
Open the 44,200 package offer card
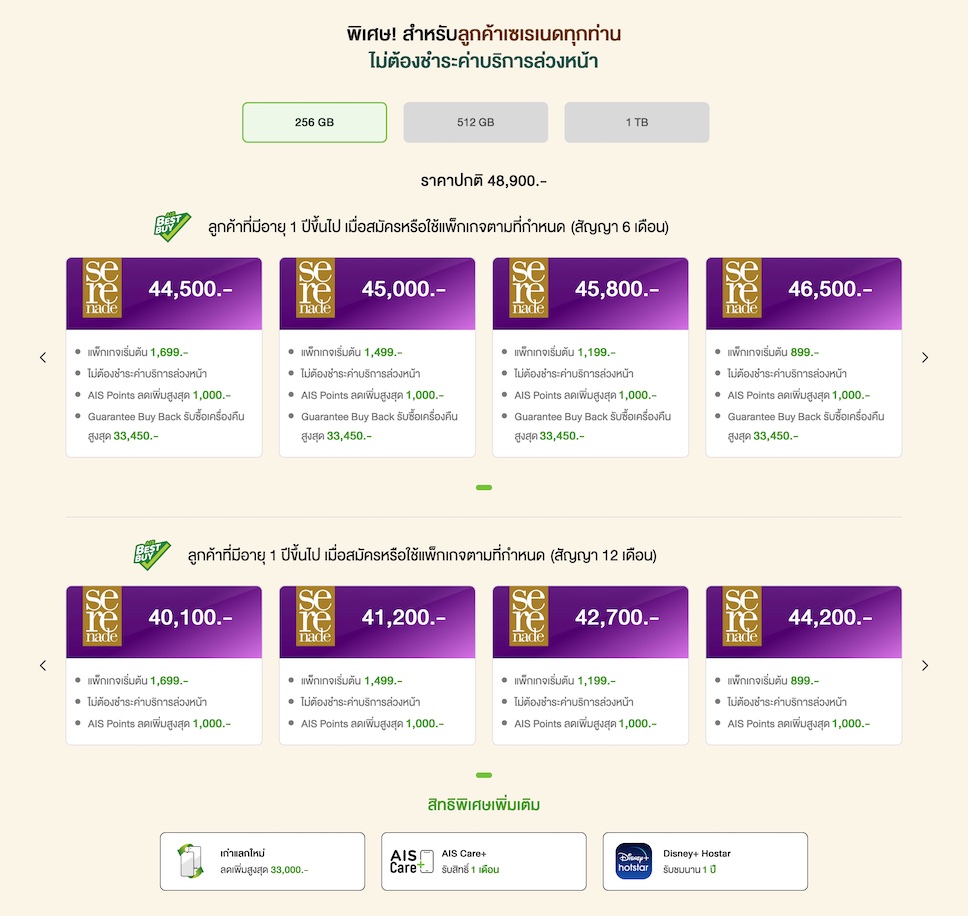coord(803,665)
